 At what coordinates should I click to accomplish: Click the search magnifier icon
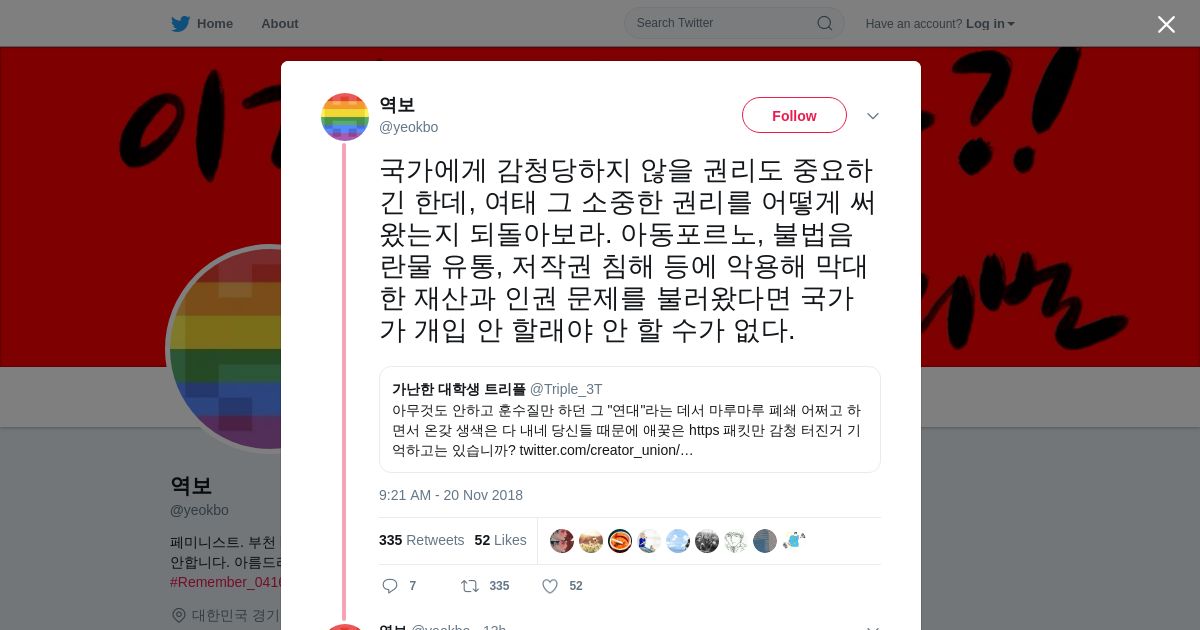point(825,23)
